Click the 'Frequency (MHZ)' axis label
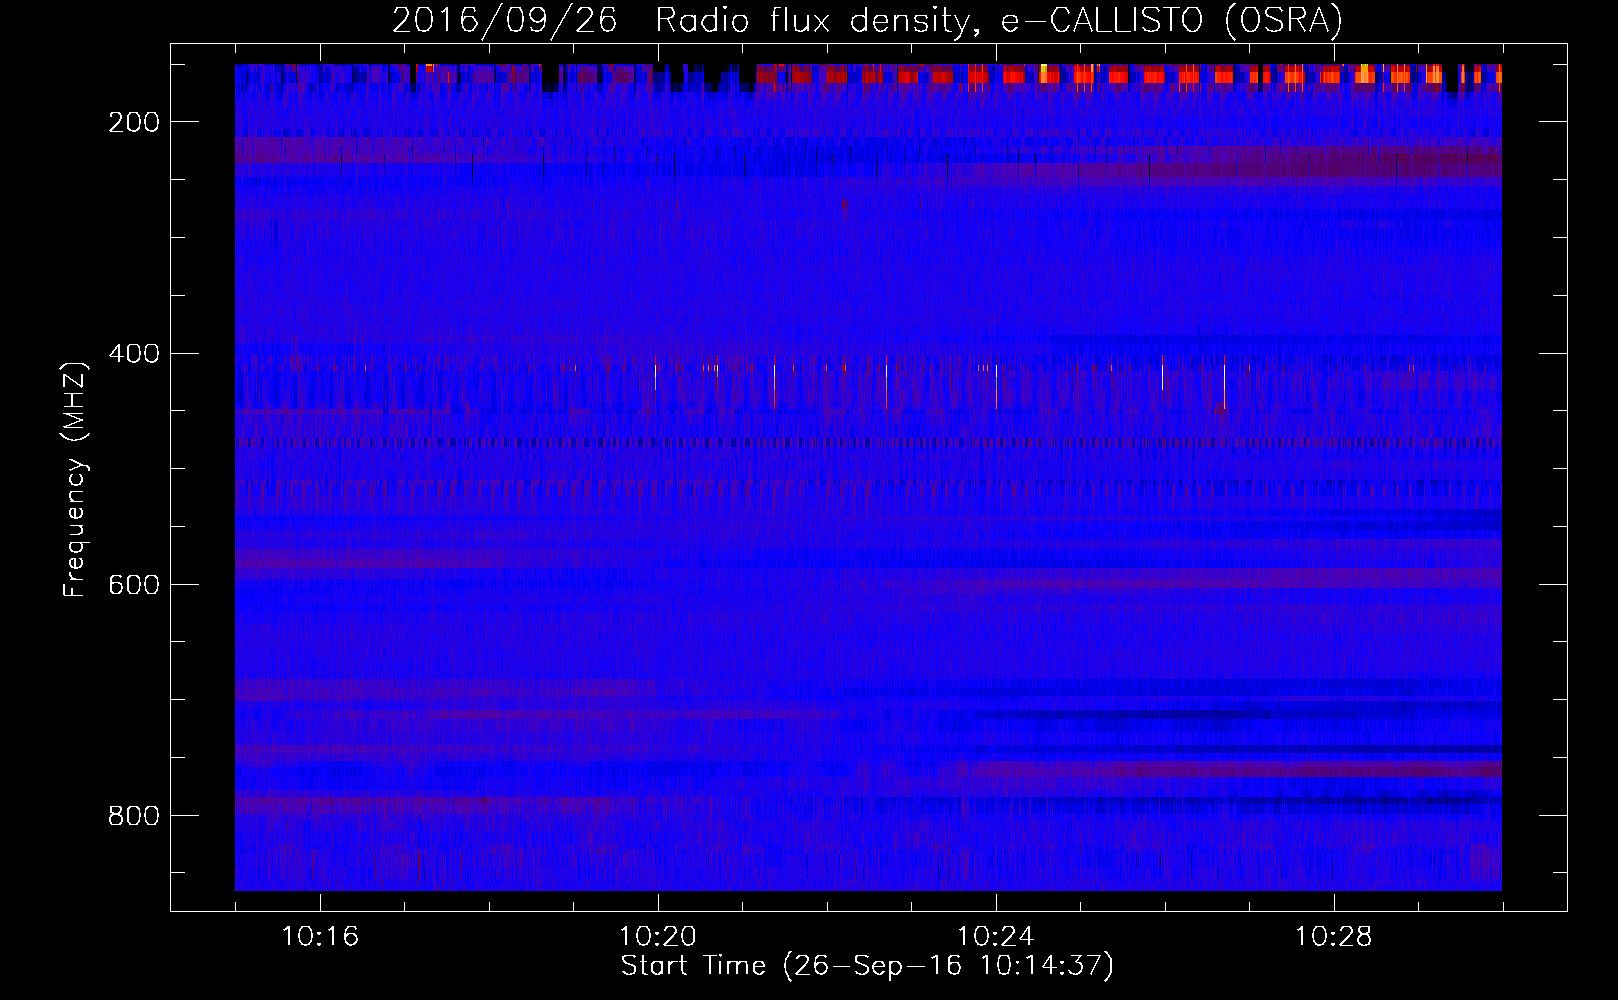 click(x=75, y=479)
